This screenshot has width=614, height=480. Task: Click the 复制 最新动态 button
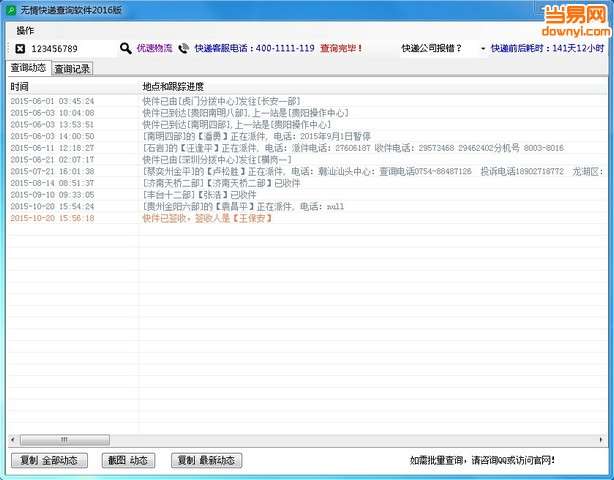(206, 460)
